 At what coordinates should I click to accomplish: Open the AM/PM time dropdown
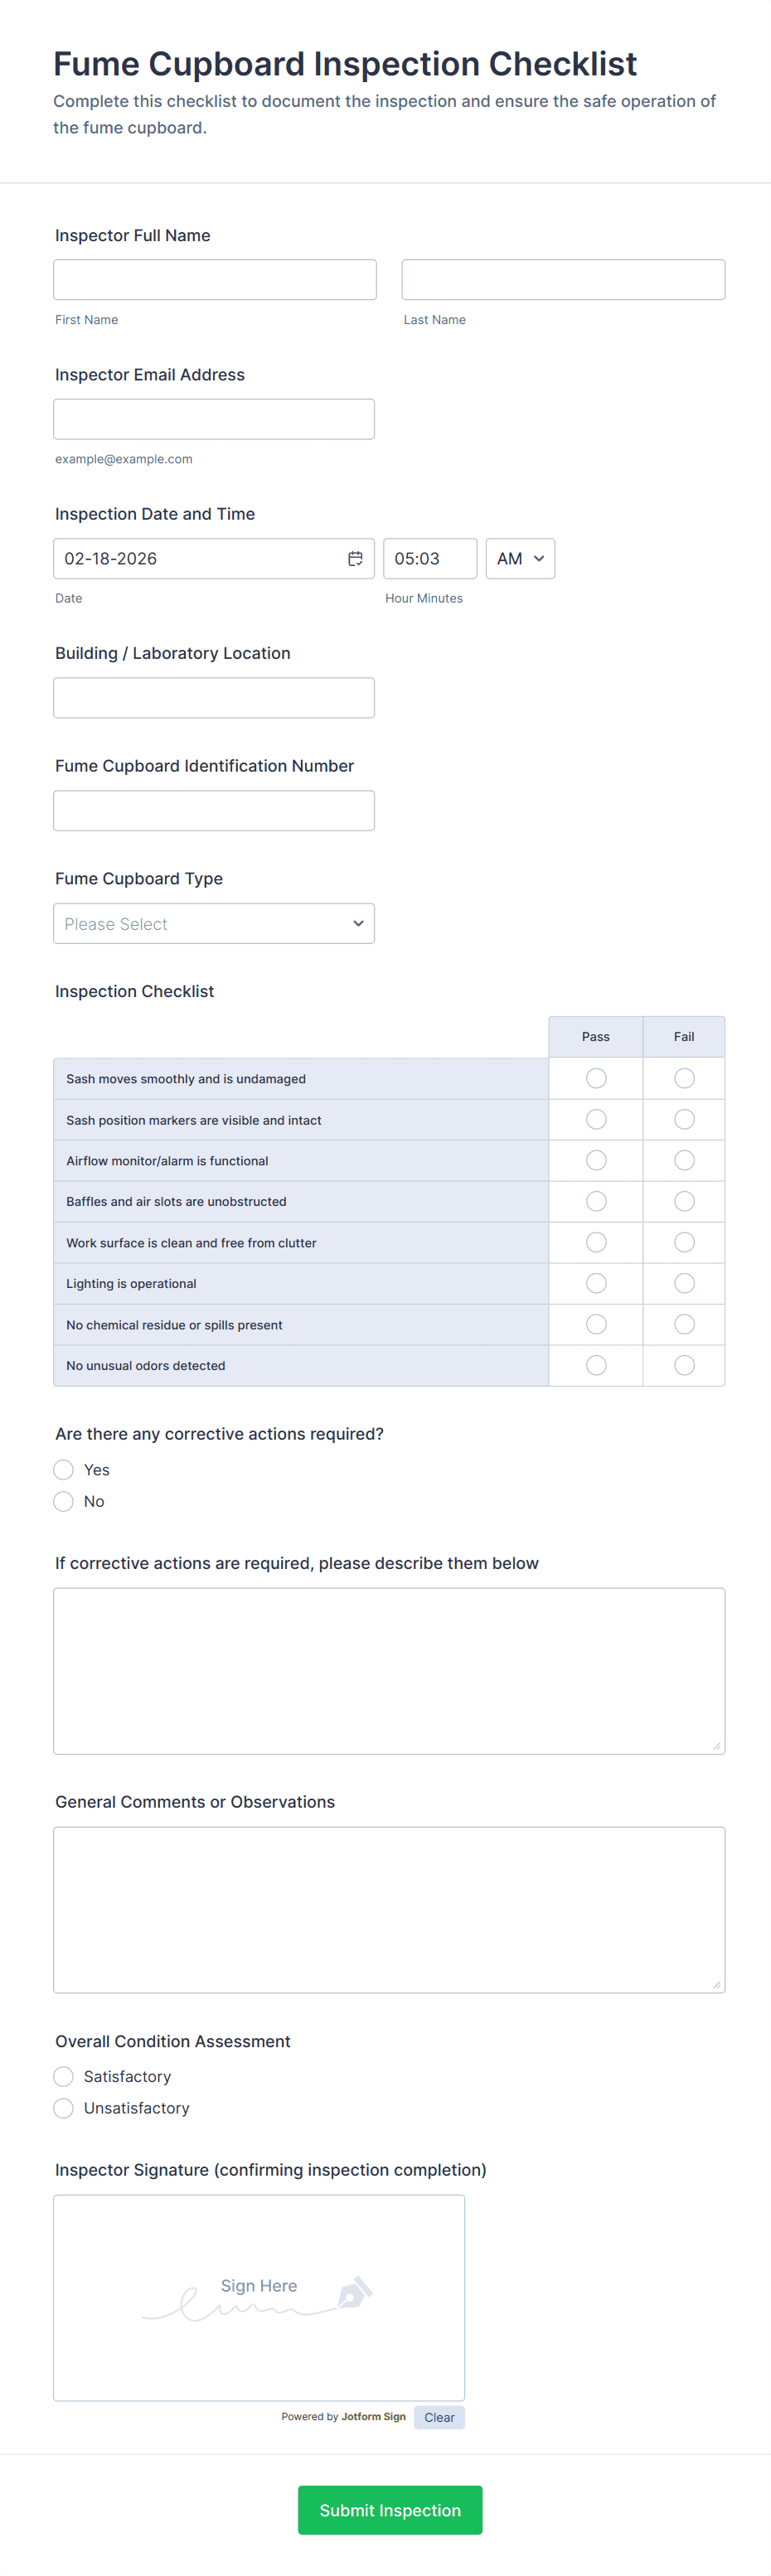tap(520, 559)
